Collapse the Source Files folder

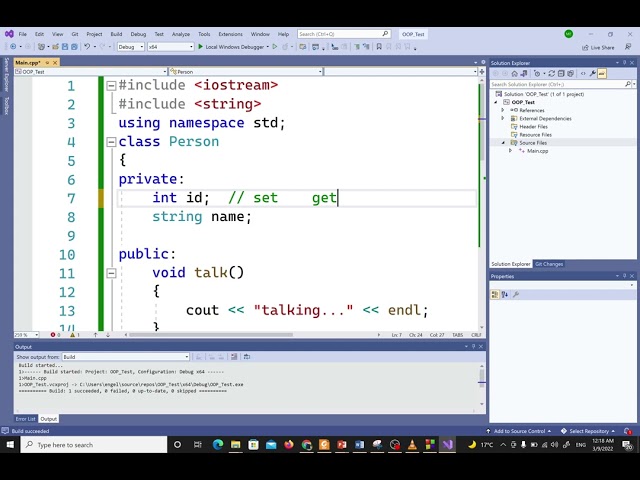(503, 143)
